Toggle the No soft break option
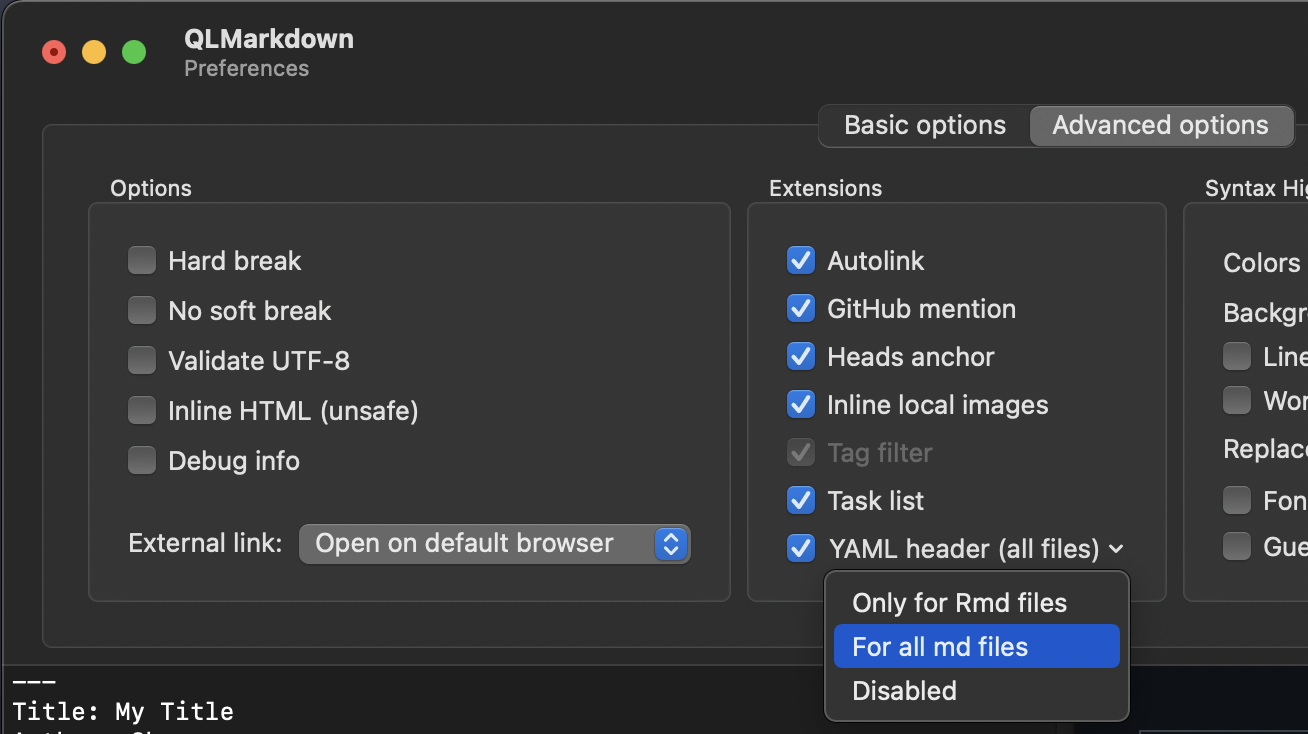 (142, 311)
